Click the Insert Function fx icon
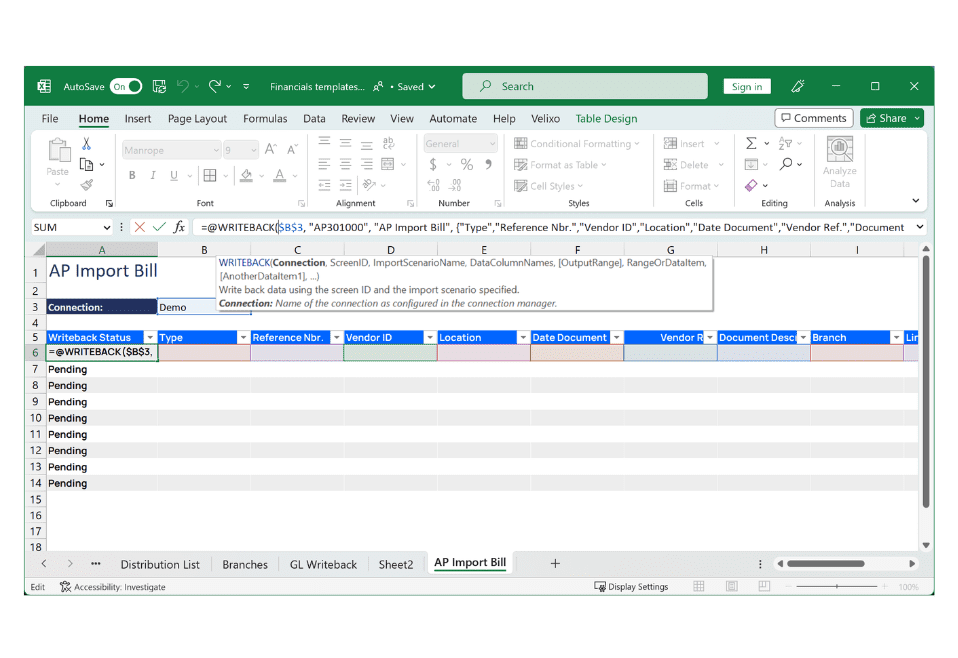The width and height of the screenshot is (958, 658). pyautogui.click(x=179, y=228)
